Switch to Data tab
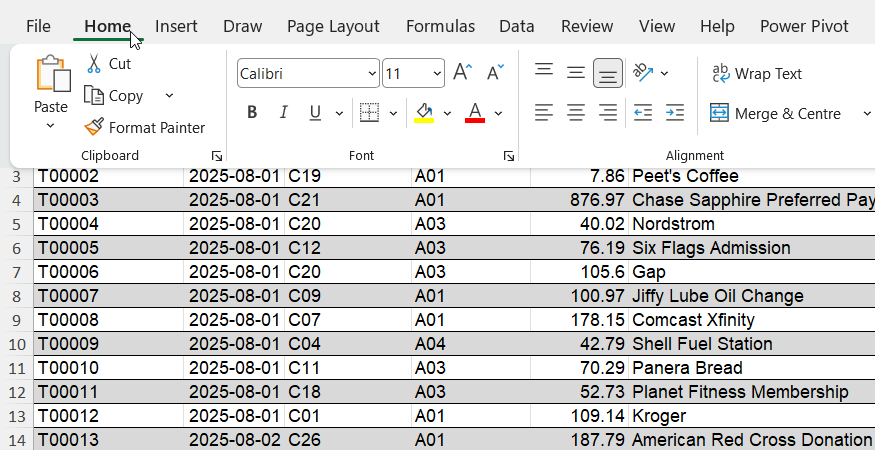The image size is (875, 450). tap(517, 26)
